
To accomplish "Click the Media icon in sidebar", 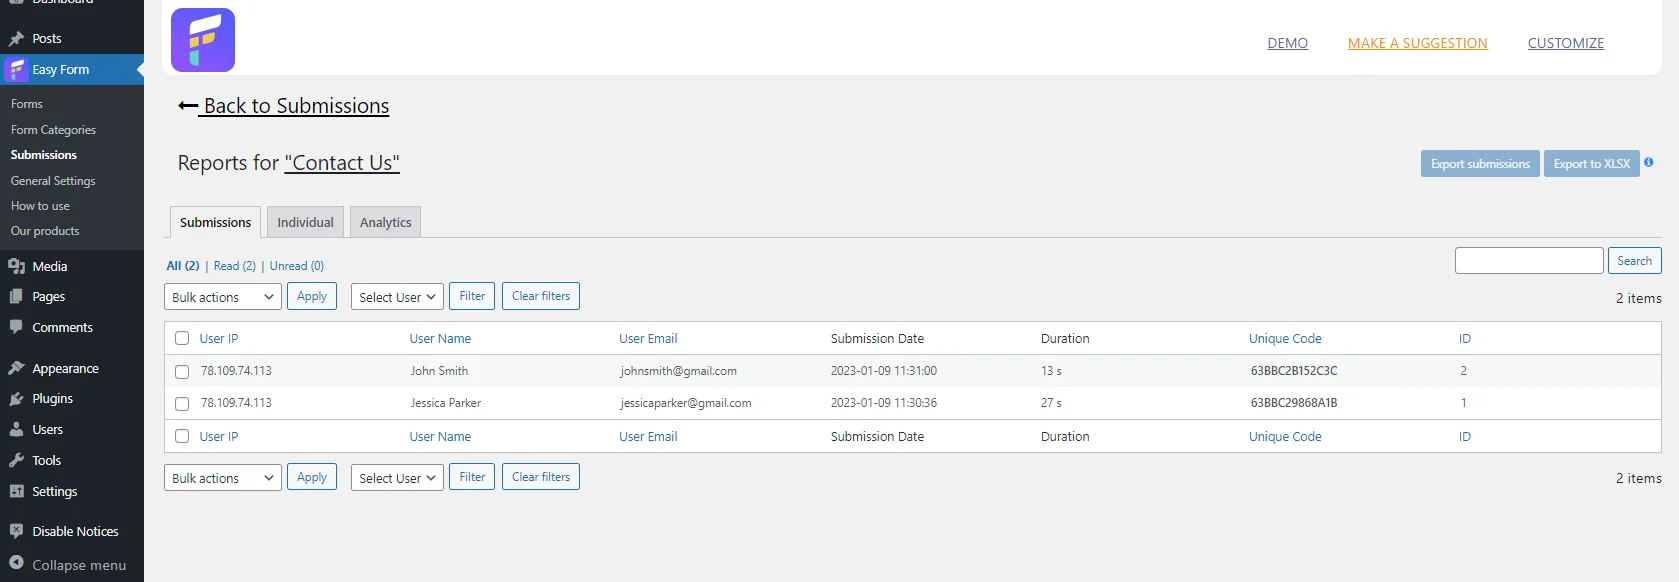I will (16, 266).
